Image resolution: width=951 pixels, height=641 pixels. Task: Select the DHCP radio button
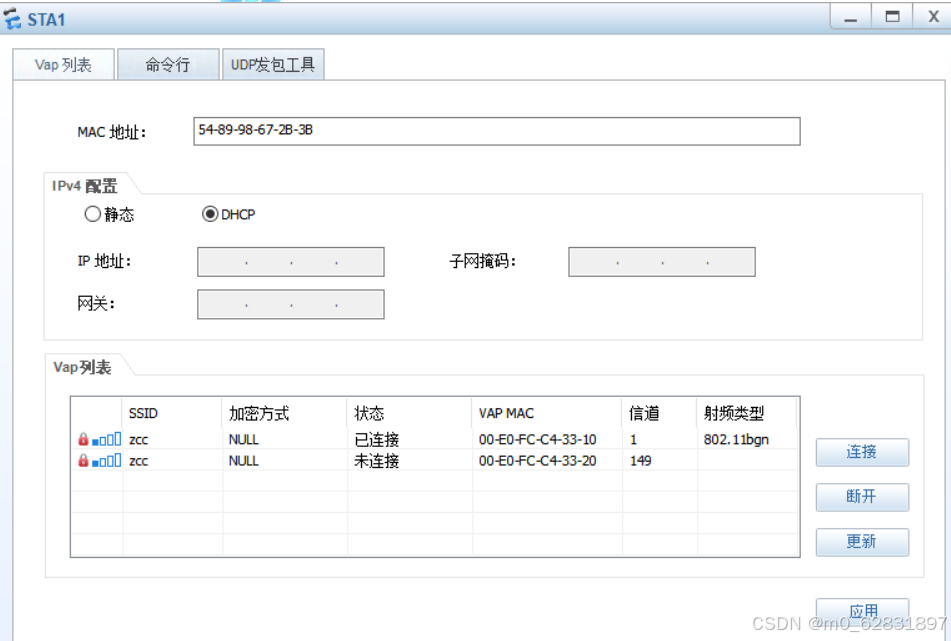pos(209,213)
